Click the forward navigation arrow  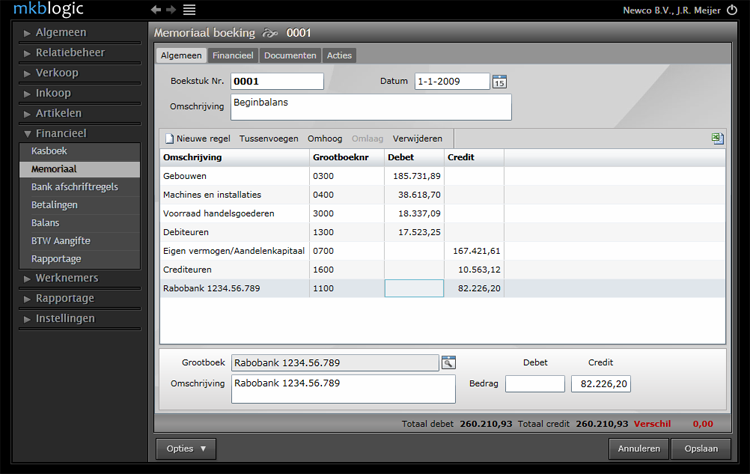pyautogui.click(x=171, y=9)
